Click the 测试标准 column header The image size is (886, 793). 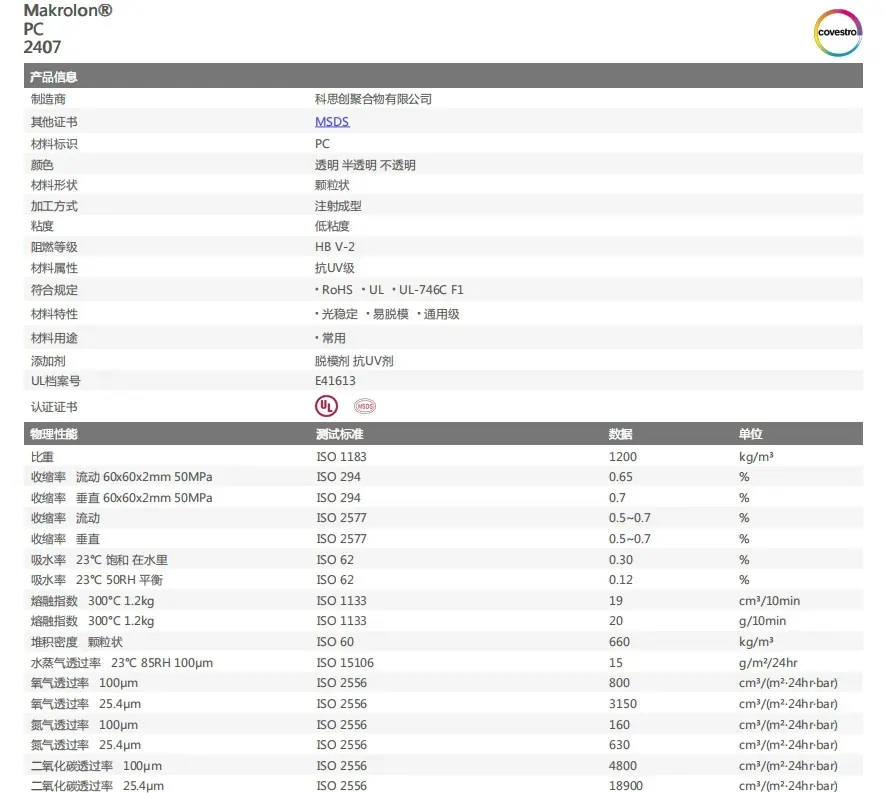coord(340,434)
